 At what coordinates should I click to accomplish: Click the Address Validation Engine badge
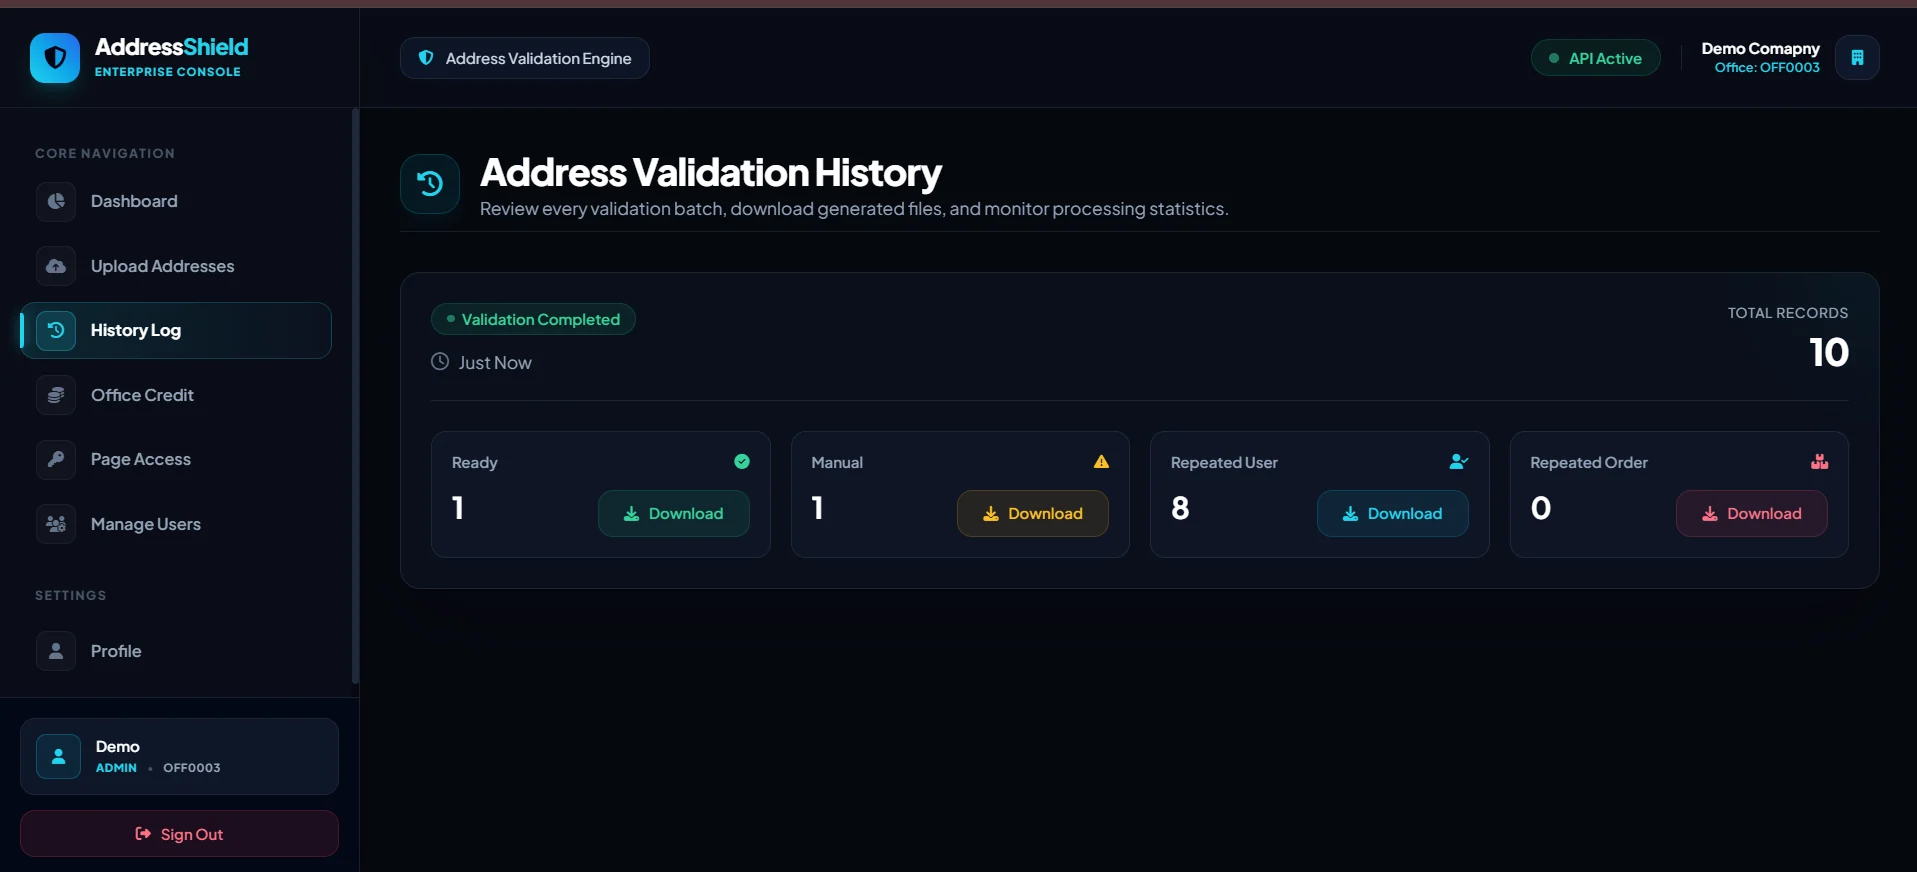525,58
